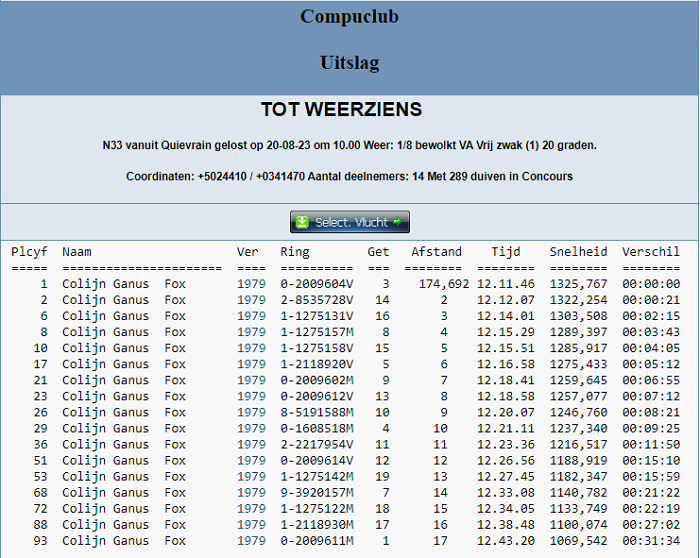Open the 1979 link in row with ring 0-2009614V
The width and height of the screenshot is (700, 558).
point(251,461)
